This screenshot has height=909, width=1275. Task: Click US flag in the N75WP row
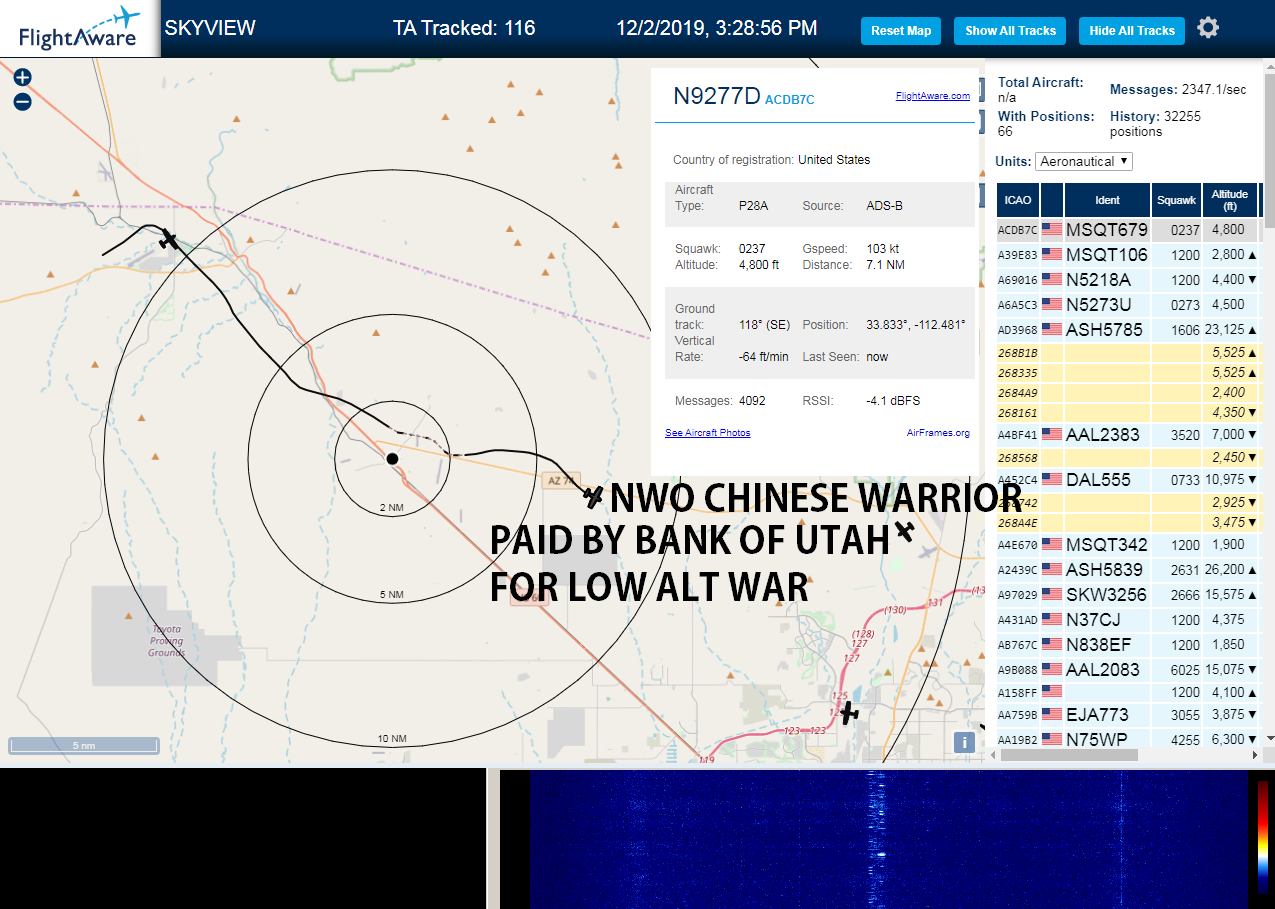click(x=1052, y=739)
